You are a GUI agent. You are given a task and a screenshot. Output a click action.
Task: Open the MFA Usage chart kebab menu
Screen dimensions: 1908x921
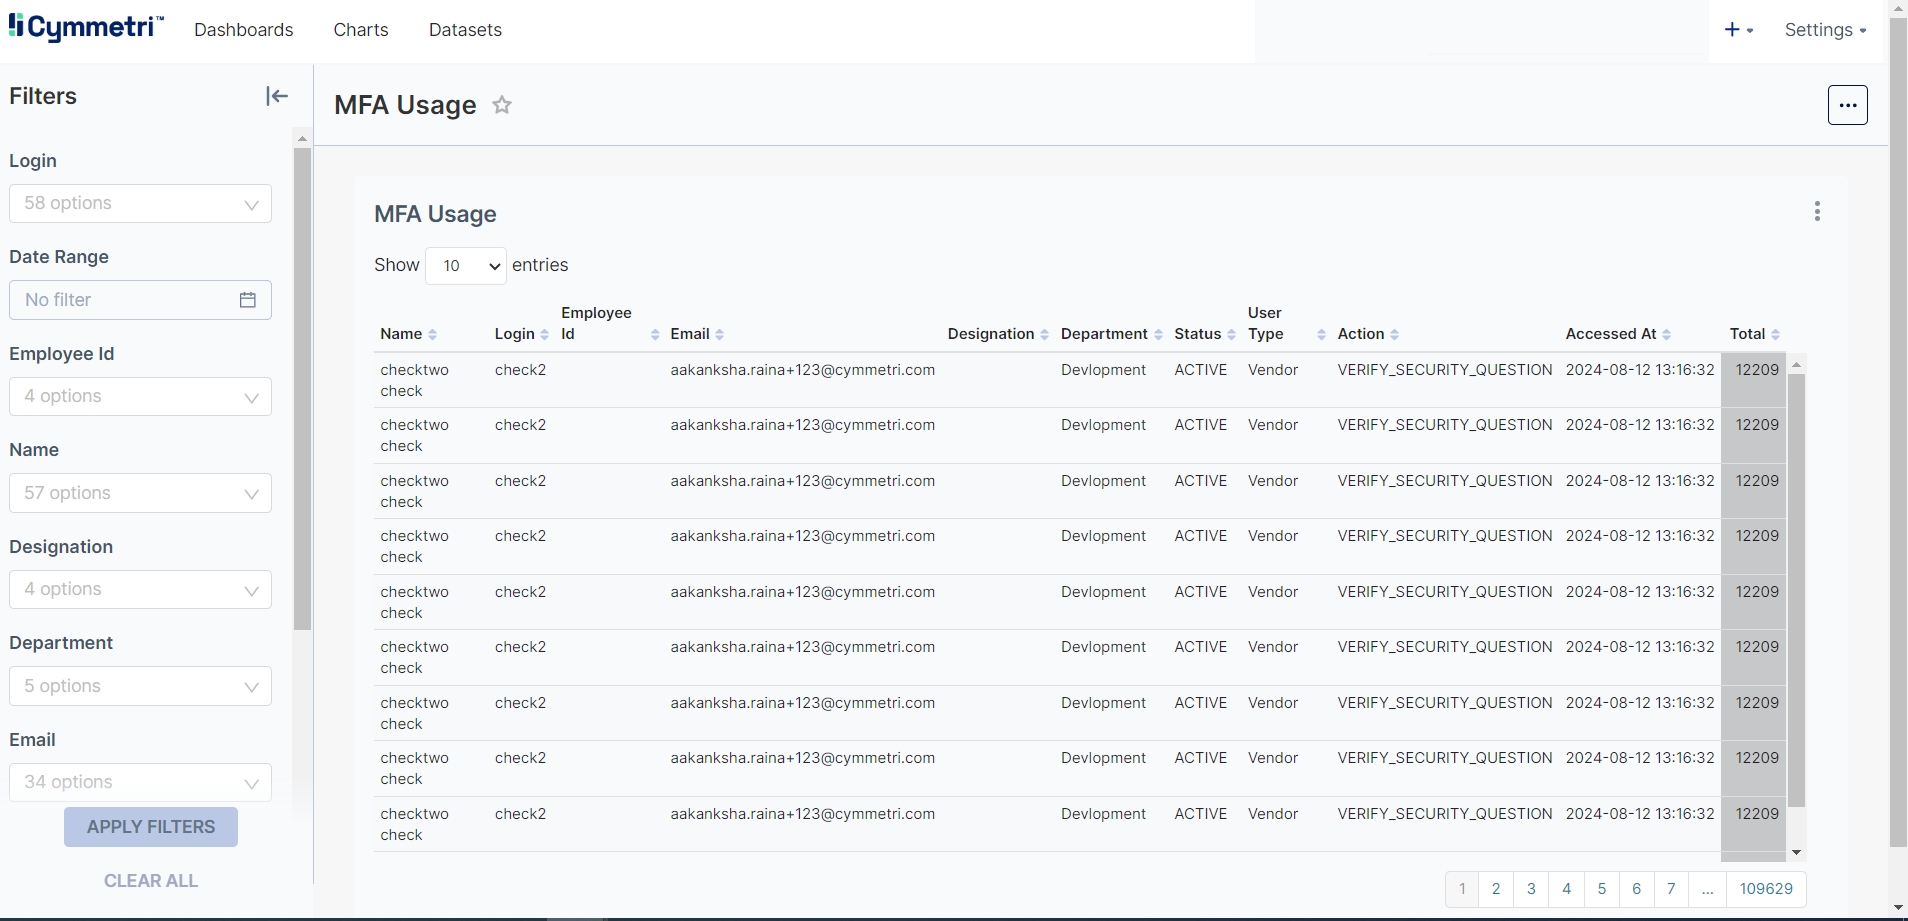(x=1817, y=212)
